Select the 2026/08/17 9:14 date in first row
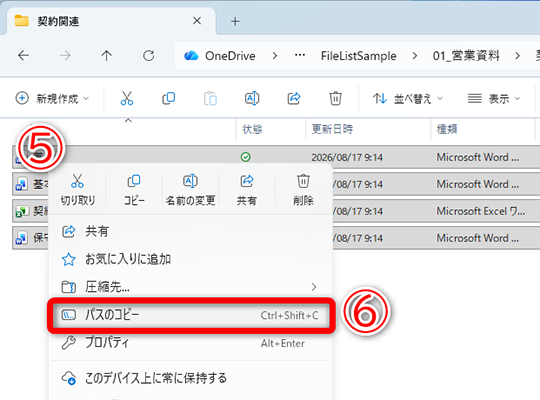This screenshot has width=540, height=400. (x=347, y=157)
